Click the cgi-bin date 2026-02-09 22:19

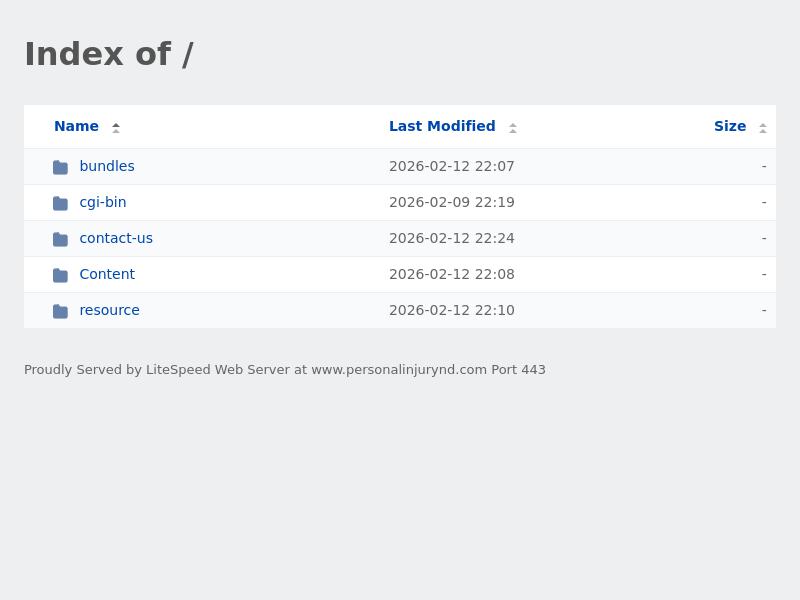[x=452, y=202]
